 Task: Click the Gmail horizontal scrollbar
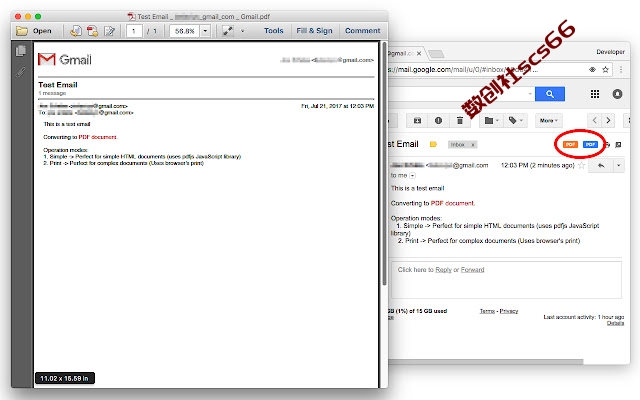pyautogui.click(x=486, y=362)
